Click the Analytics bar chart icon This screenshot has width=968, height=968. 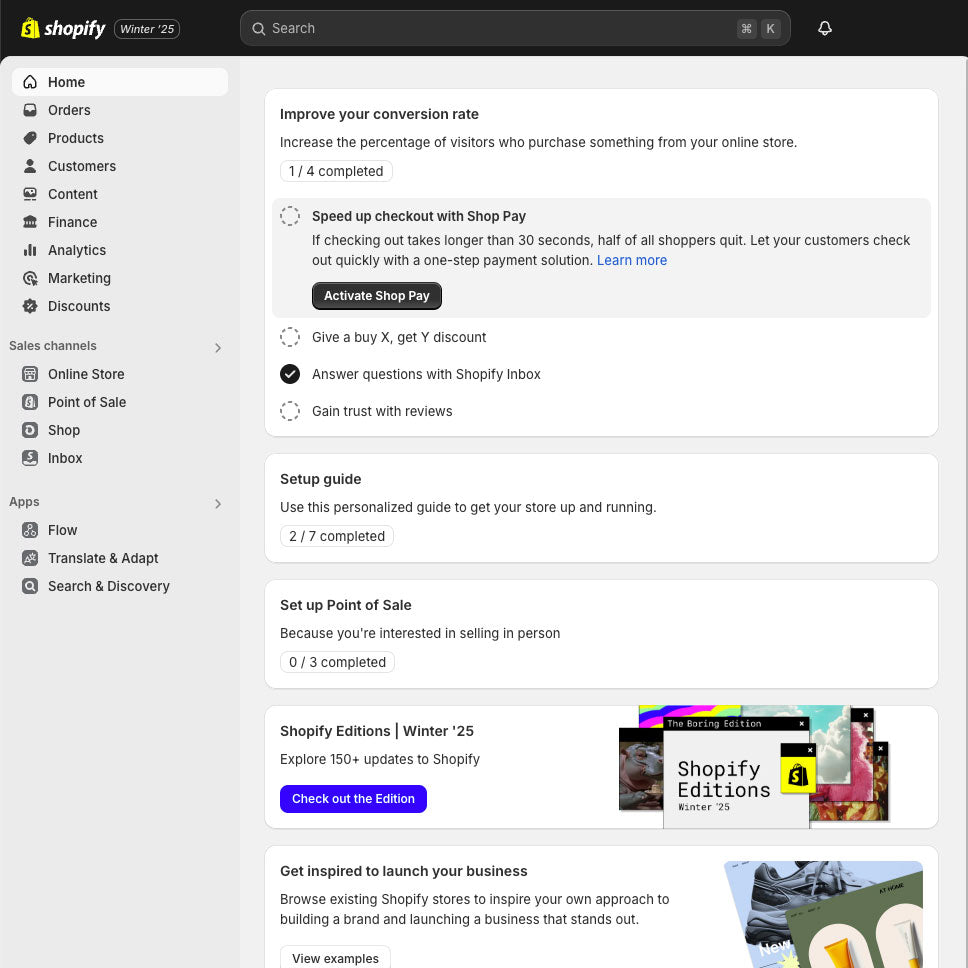click(30, 250)
